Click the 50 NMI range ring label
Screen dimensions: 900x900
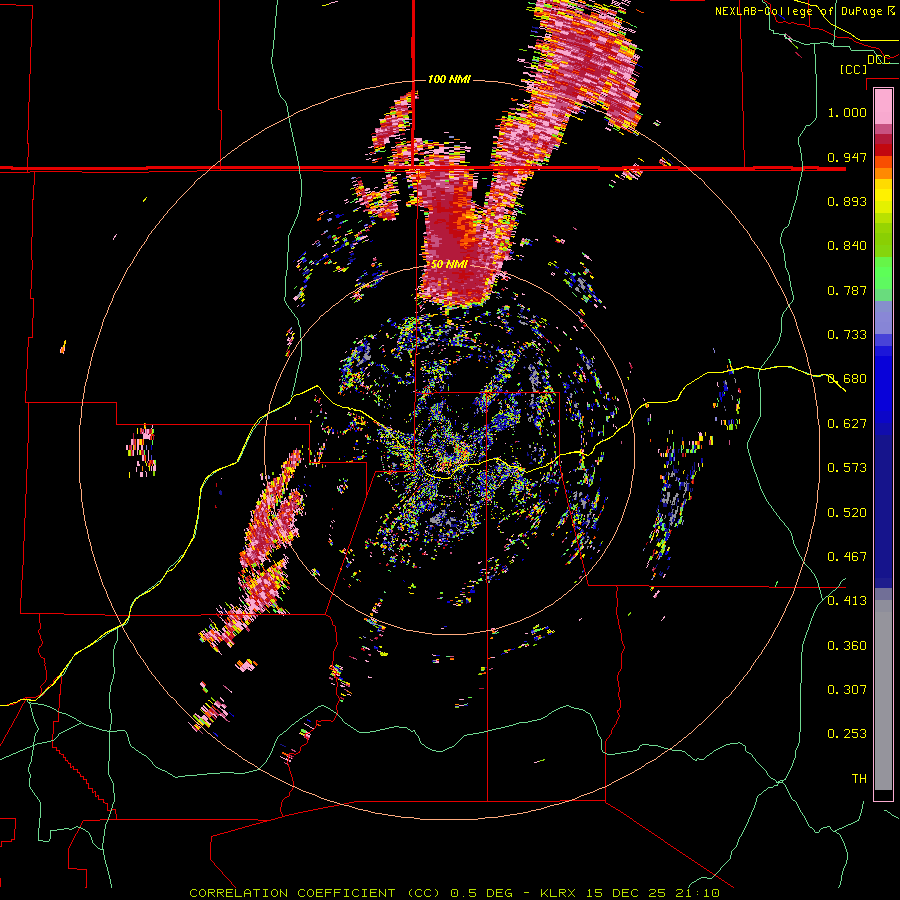[449, 264]
